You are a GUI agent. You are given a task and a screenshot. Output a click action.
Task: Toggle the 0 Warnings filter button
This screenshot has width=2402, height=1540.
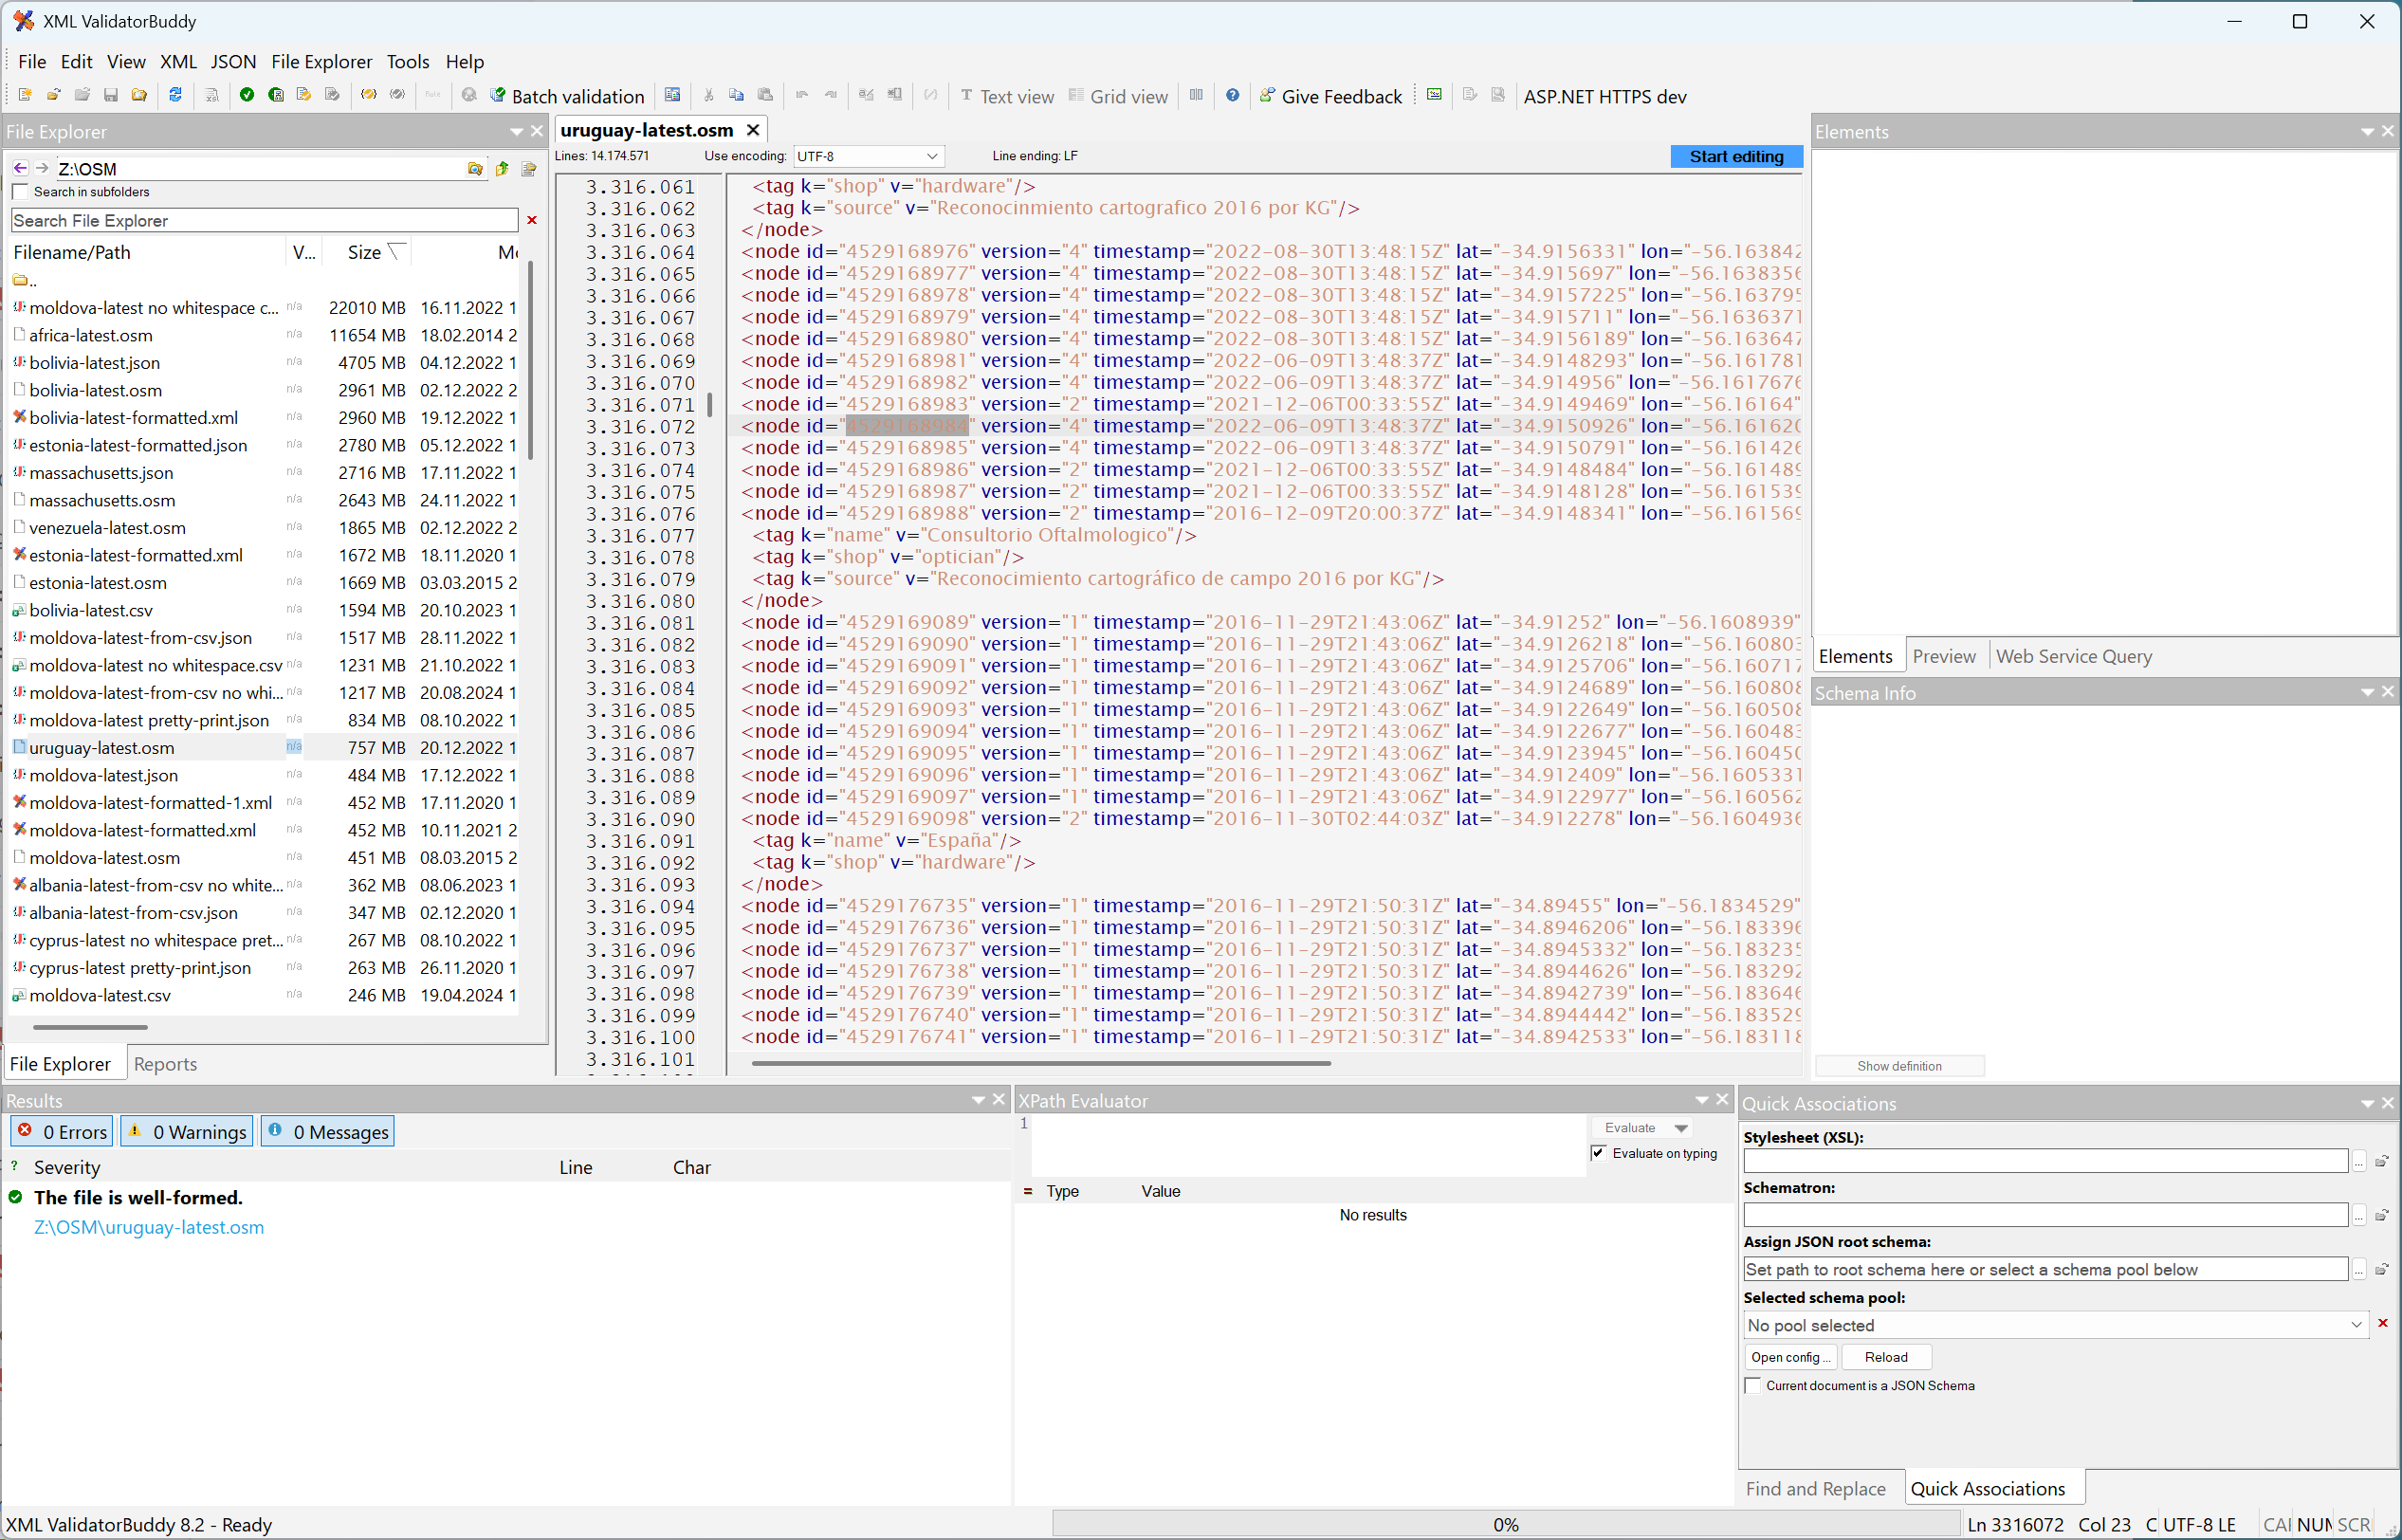pyautogui.click(x=187, y=1132)
